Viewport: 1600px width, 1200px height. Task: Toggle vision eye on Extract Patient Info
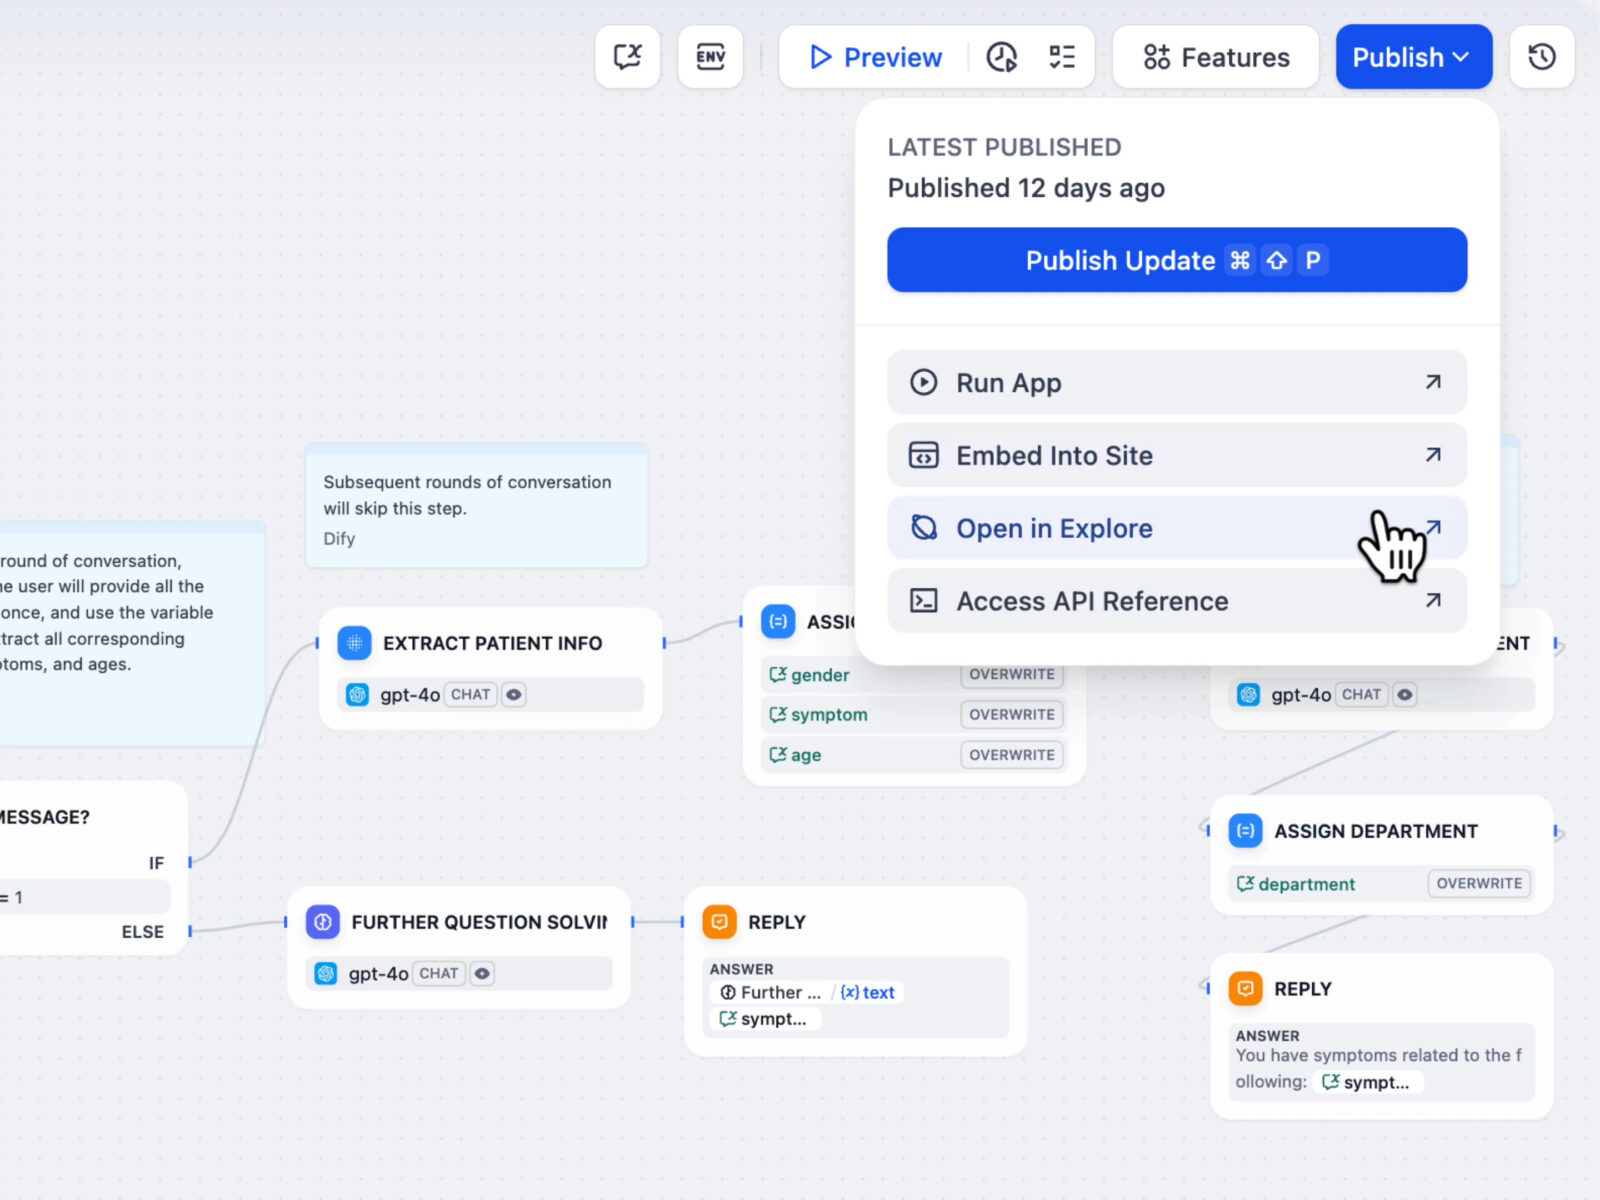pyautogui.click(x=513, y=695)
